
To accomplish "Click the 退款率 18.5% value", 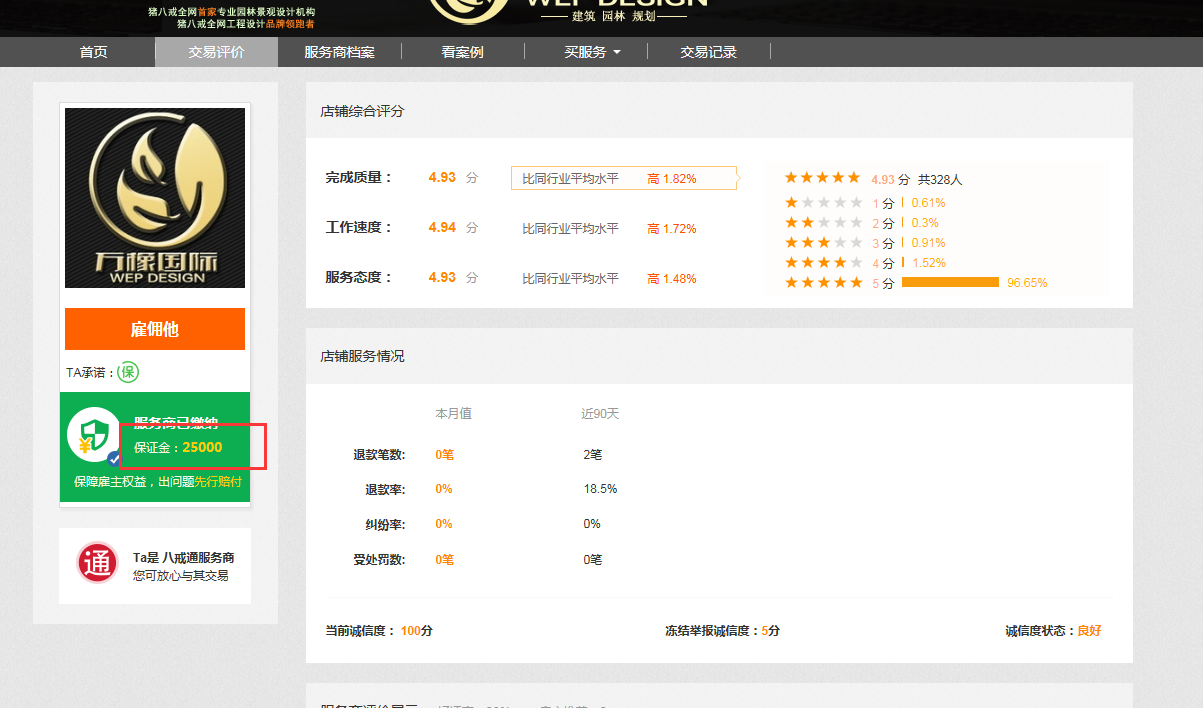I will click(600, 489).
